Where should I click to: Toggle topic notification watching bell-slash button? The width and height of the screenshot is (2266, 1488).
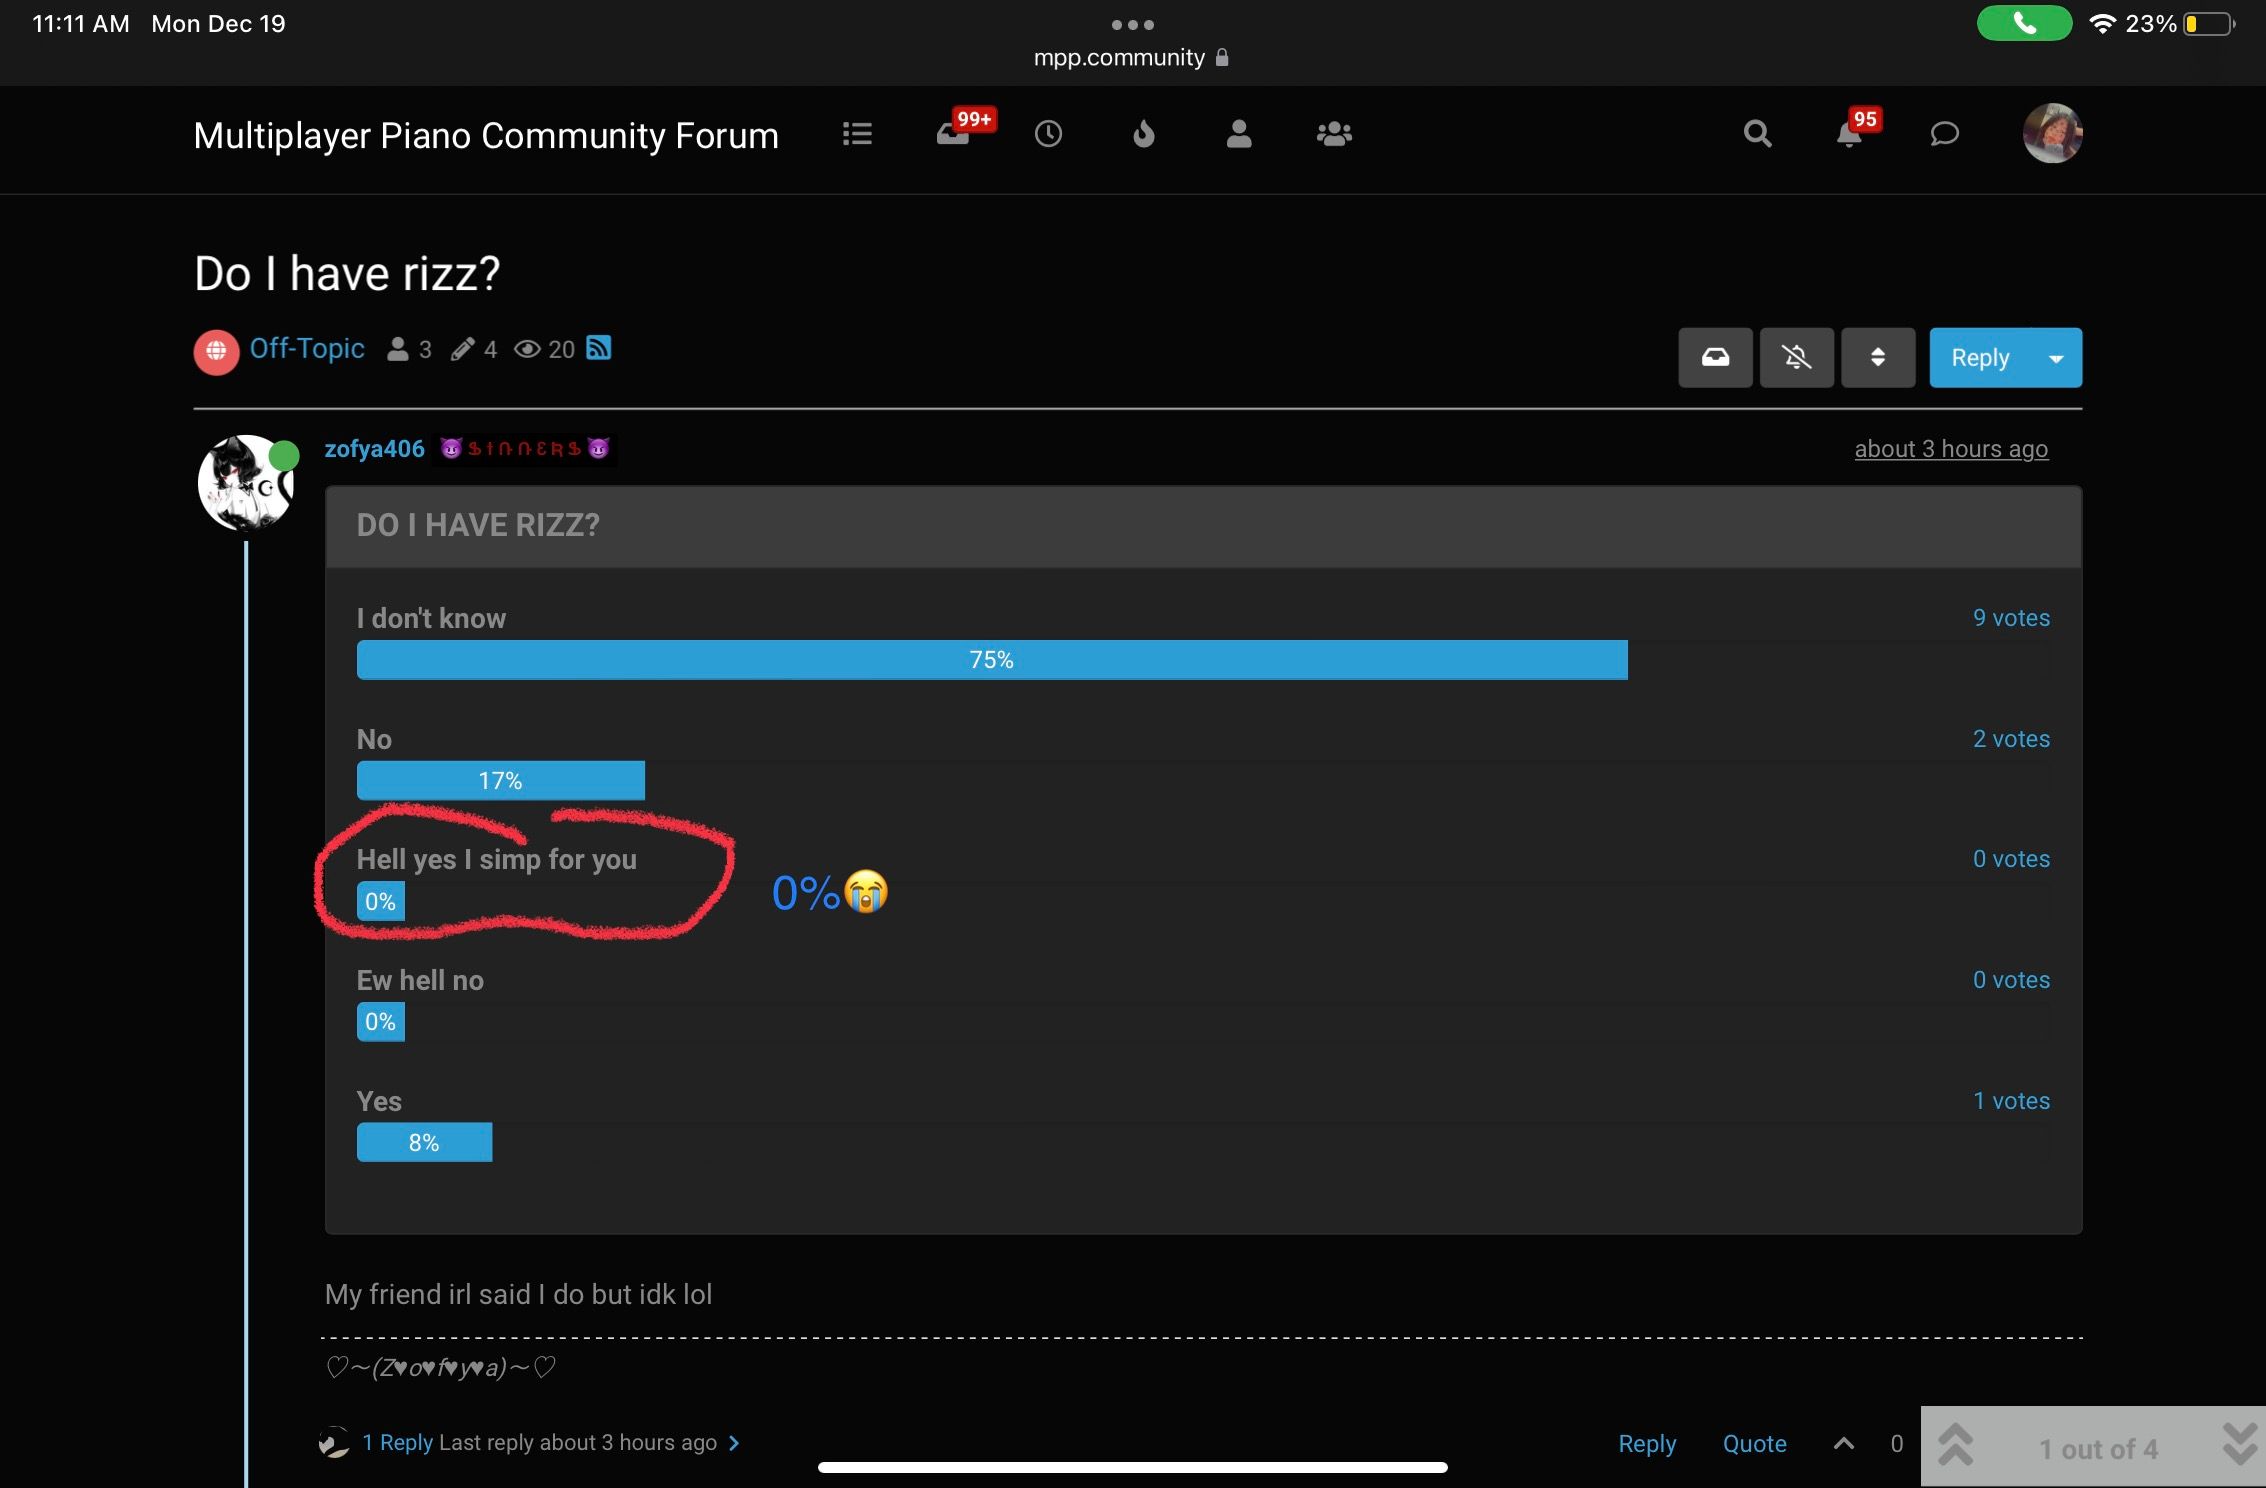pos(1796,357)
